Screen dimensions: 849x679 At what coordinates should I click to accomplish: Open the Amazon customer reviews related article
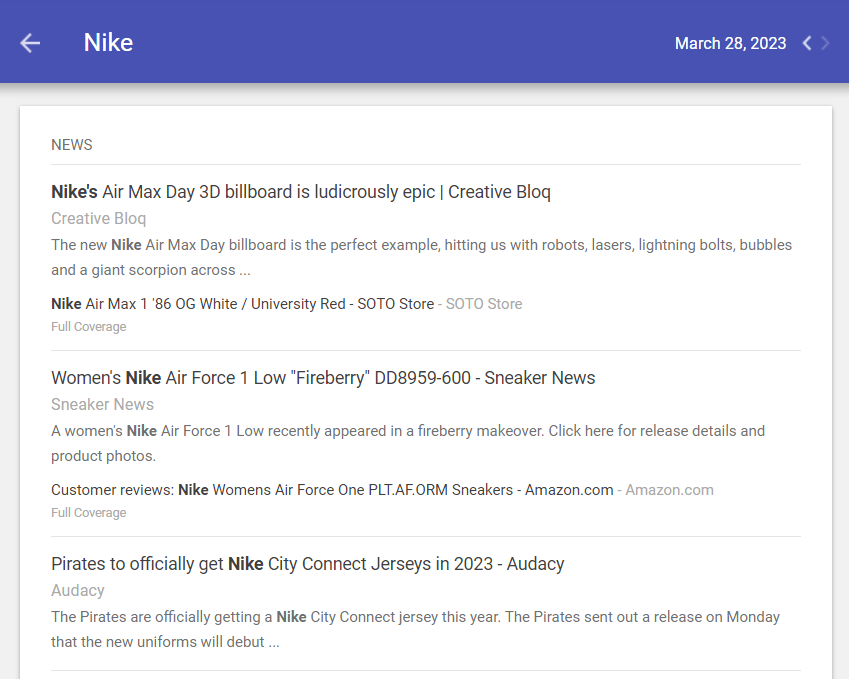(332, 490)
